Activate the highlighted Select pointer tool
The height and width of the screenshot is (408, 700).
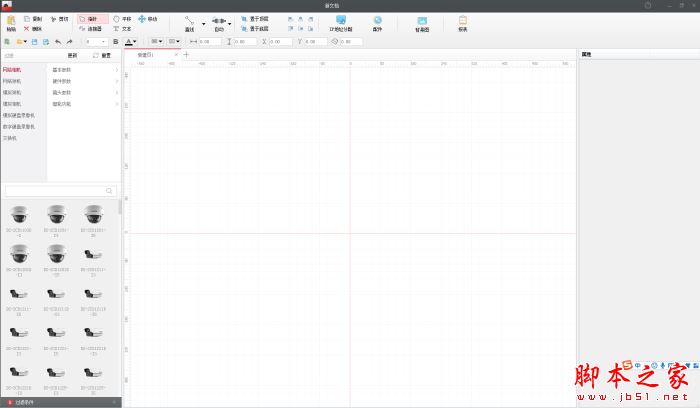(x=92, y=19)
